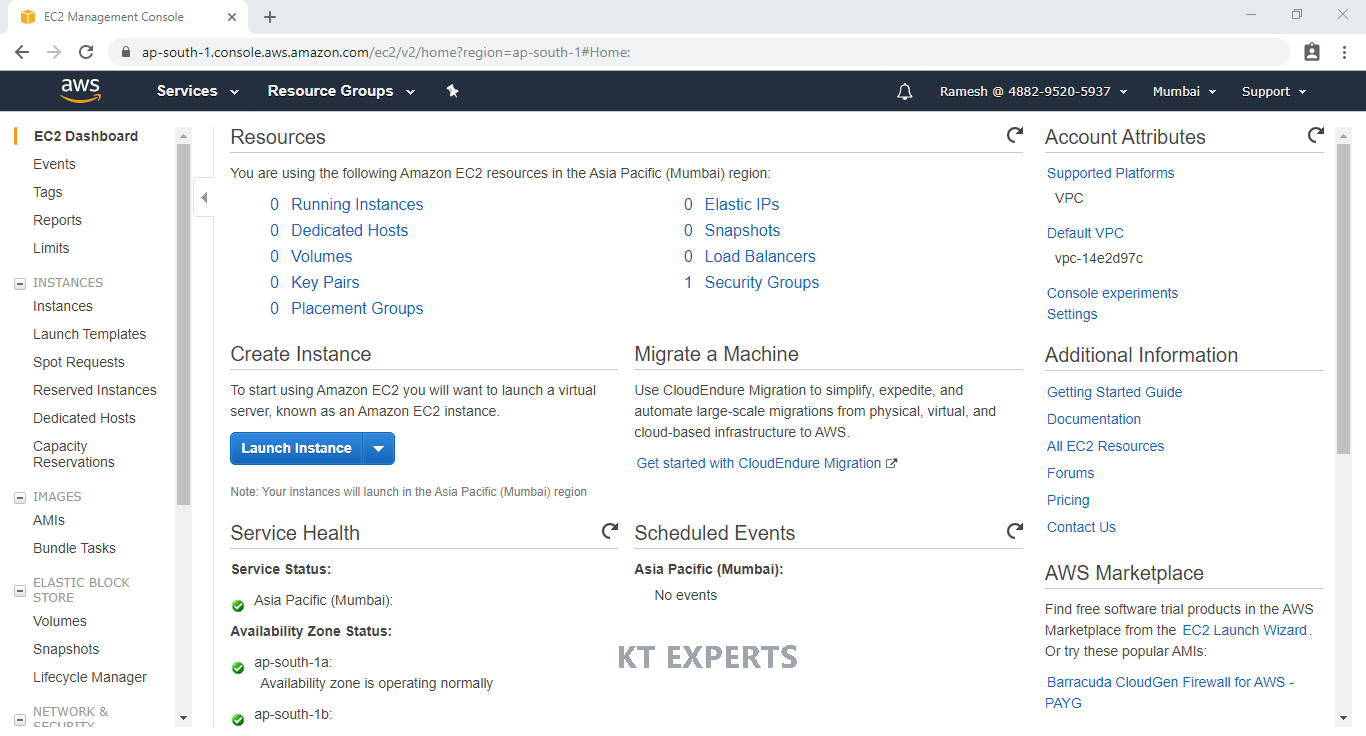Open the Support dropdown menu
The height and width of the screenshot is (736, 1366).
click(x=1274, y=92)
